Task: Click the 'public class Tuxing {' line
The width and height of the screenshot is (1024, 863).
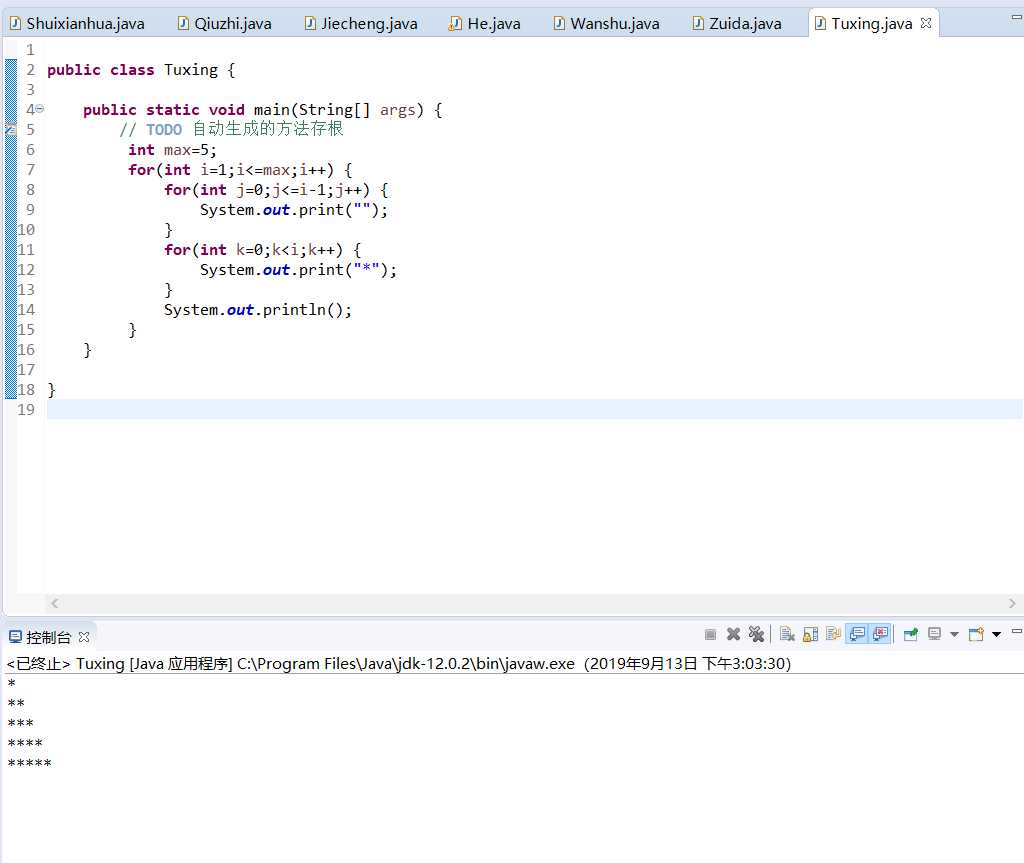Action: (141, 70)
